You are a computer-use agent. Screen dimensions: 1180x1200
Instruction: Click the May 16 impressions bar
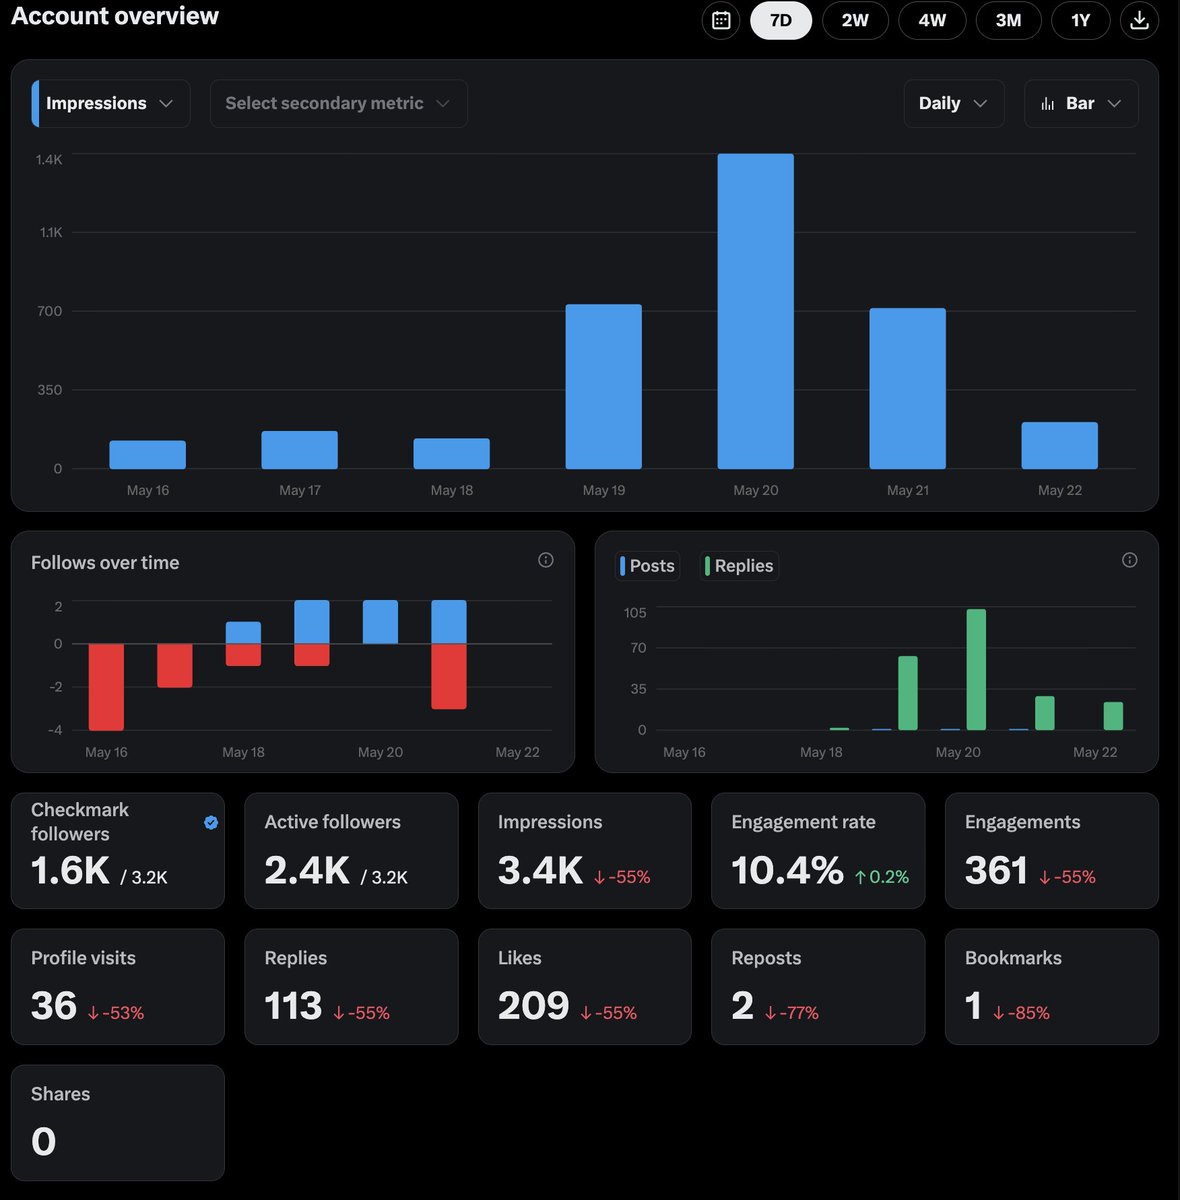(148, 455)
